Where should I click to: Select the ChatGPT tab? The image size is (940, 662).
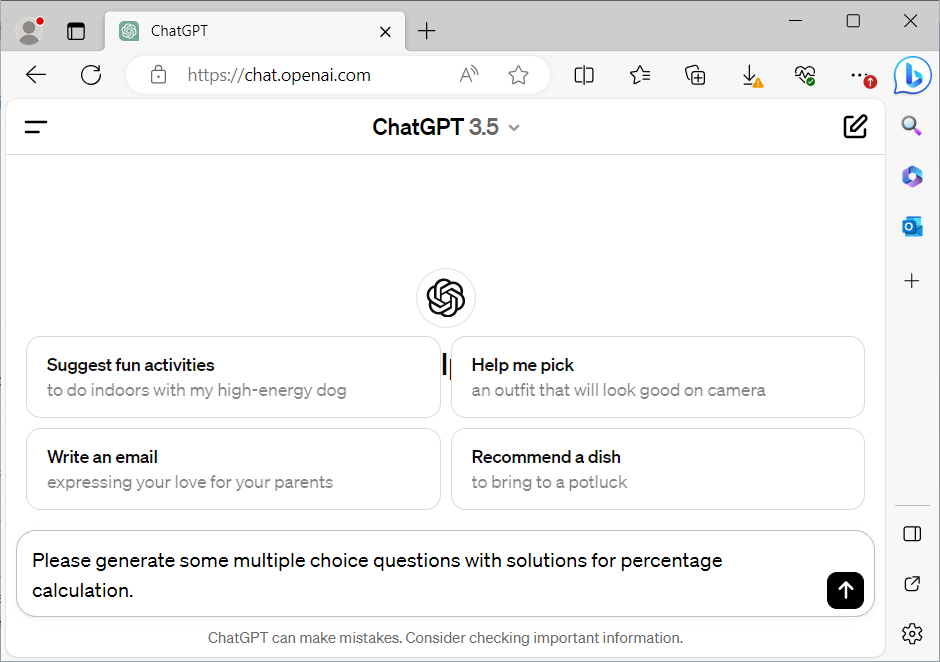(255, 31)
